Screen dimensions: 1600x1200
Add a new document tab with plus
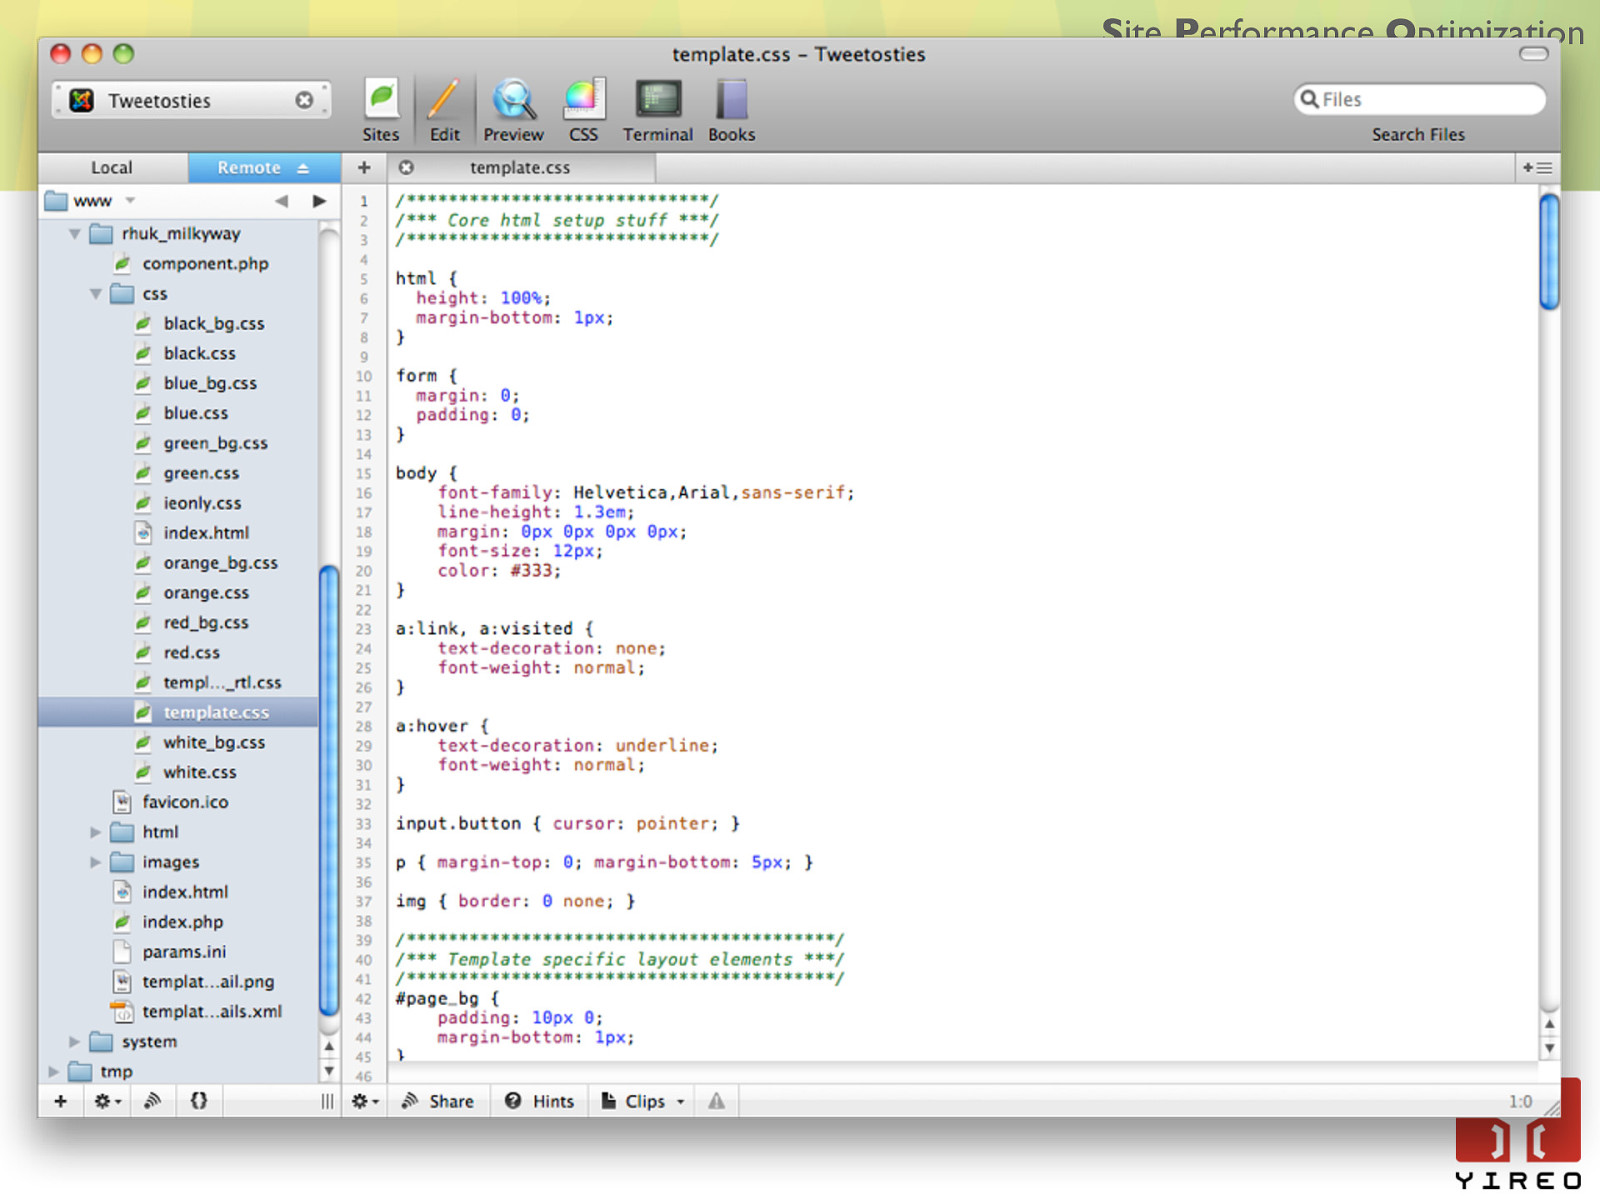364,167
